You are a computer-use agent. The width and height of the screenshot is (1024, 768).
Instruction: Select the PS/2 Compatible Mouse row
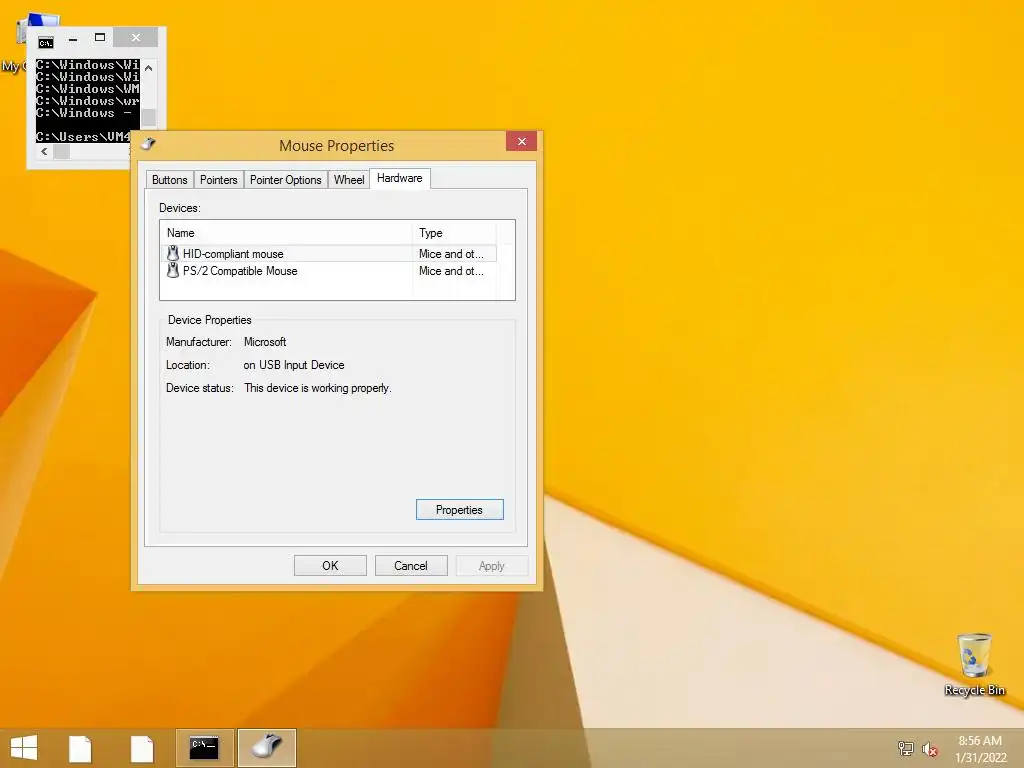click(x=328, y=270)
